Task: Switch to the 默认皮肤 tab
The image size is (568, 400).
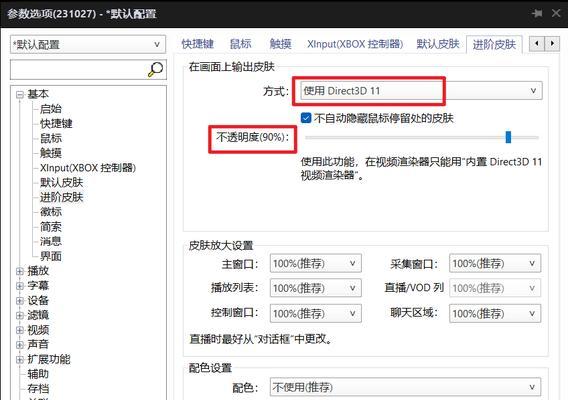Action: tap(438, 44)
